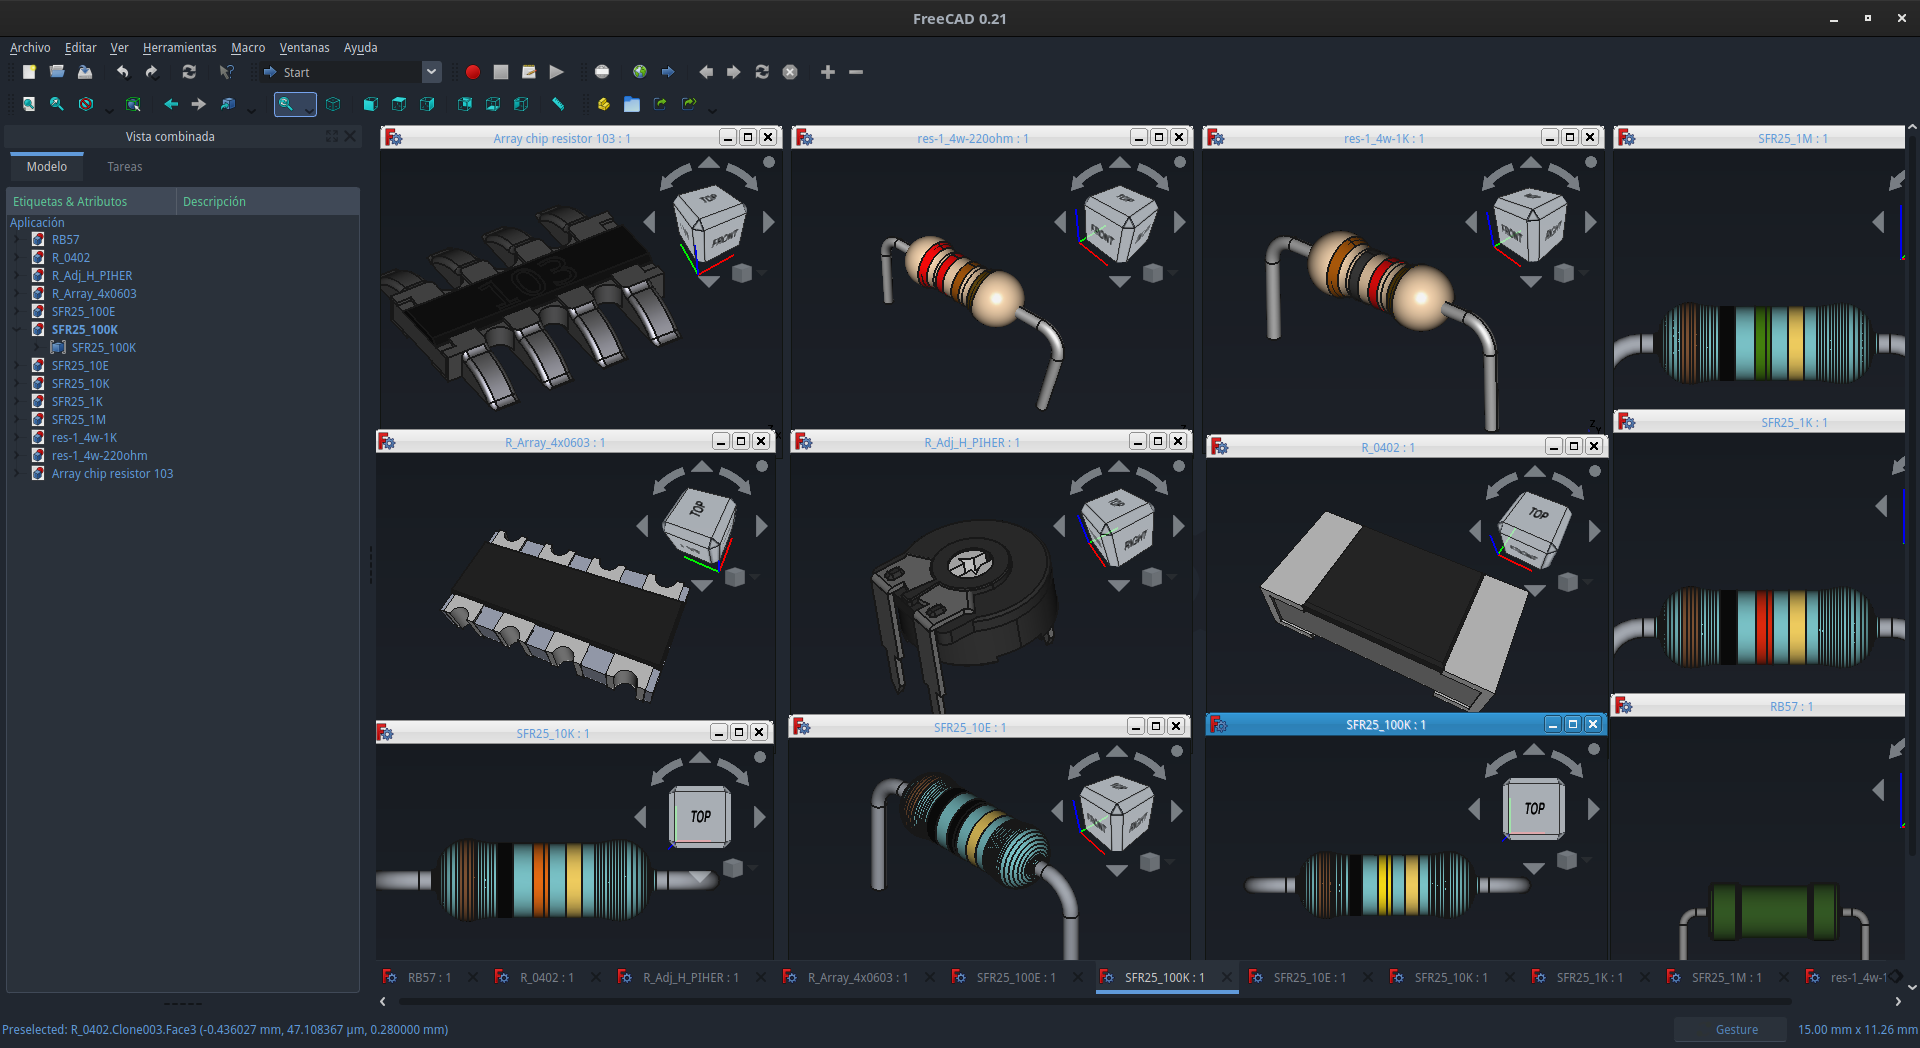
Task: Expand the nested SFR25_100K body item
Action: [36, 348]
